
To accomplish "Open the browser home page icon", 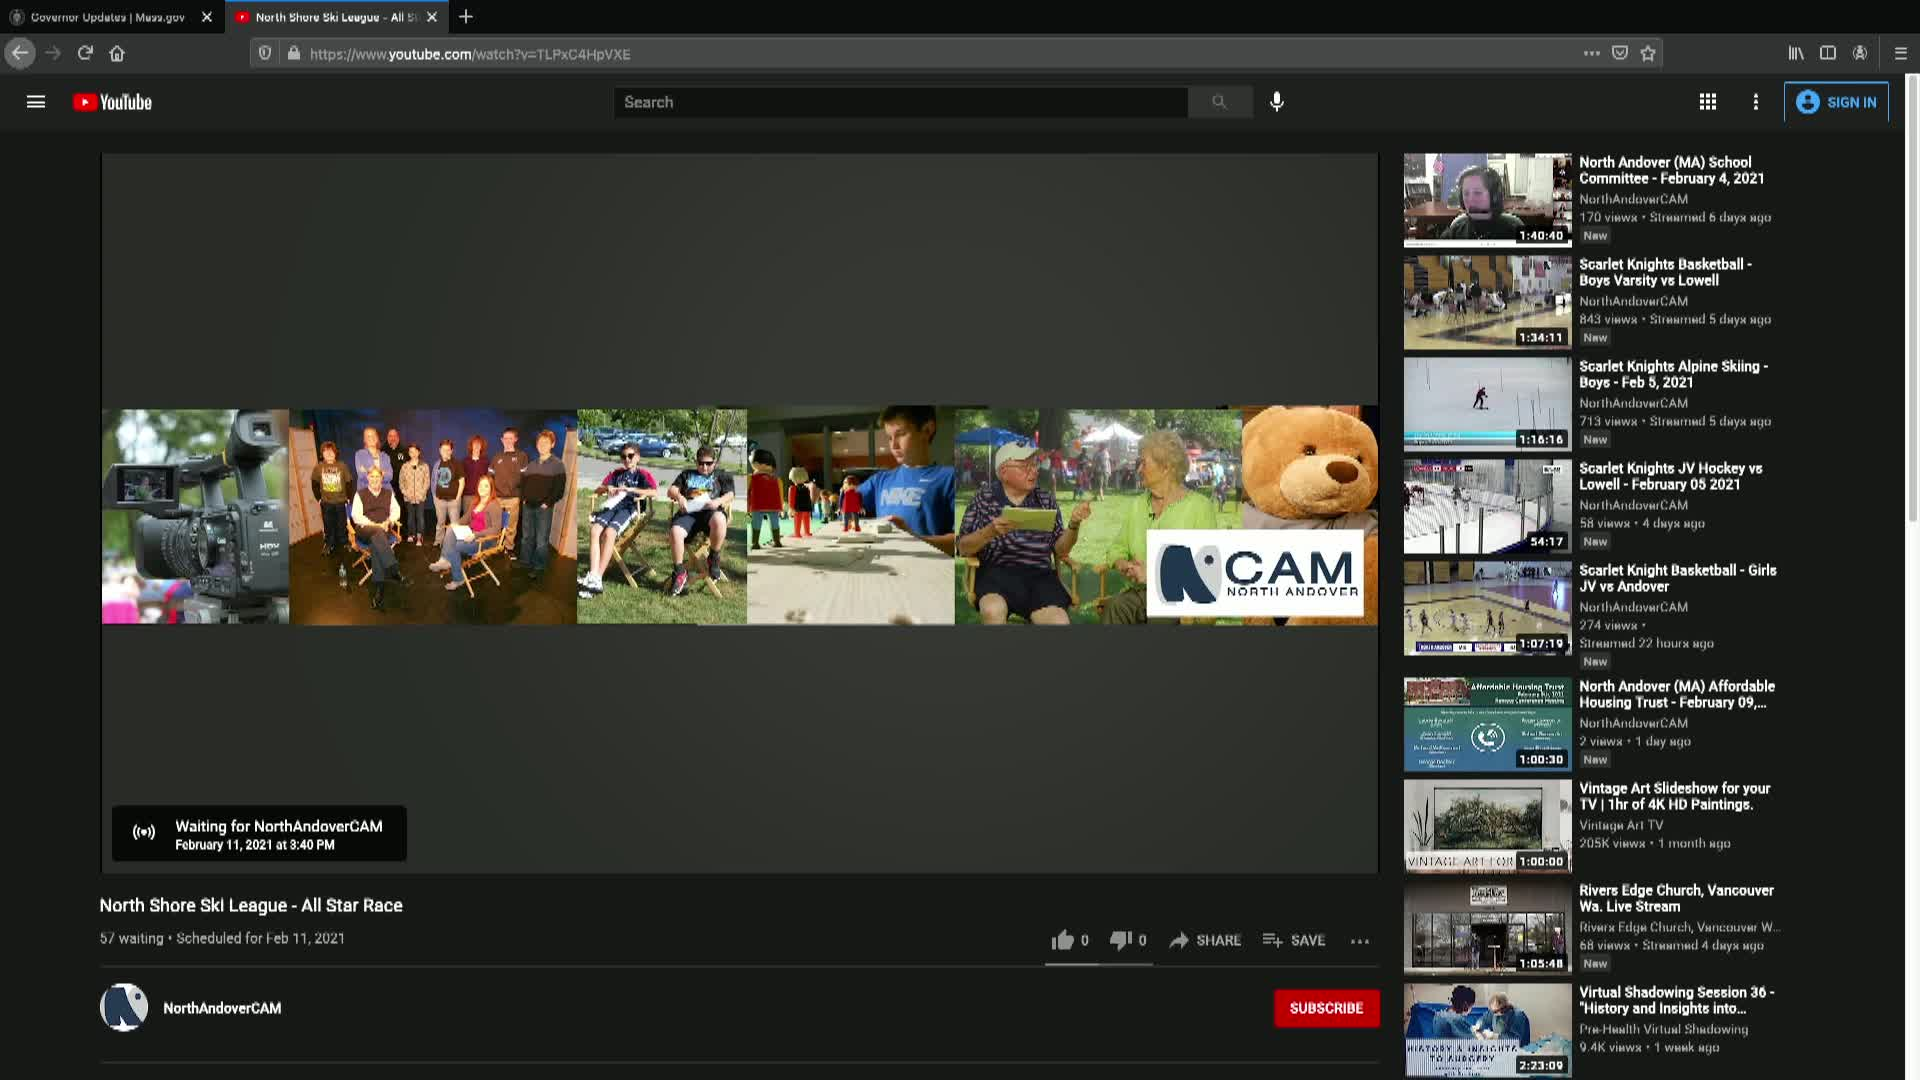I will pyautogui.click(x=117, y=53).
